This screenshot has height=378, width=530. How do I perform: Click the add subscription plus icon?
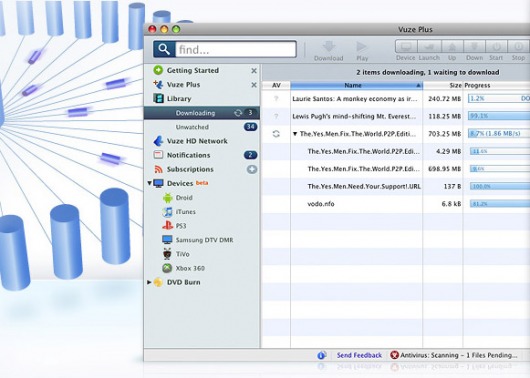pyautogui.click(x=252, y=169)
